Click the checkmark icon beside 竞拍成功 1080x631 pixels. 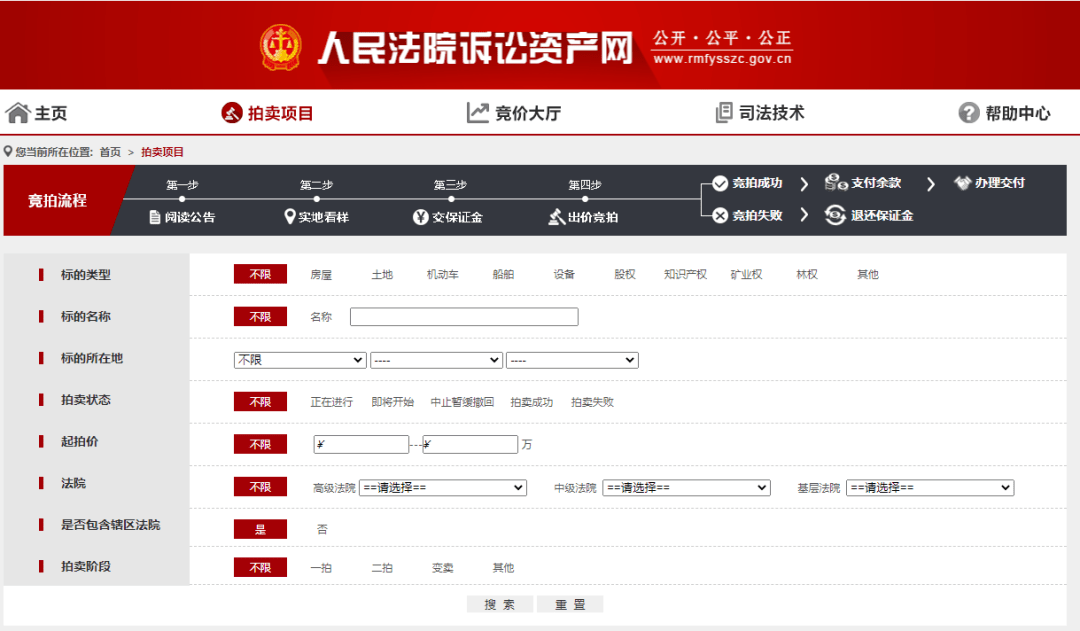point(720,183)
